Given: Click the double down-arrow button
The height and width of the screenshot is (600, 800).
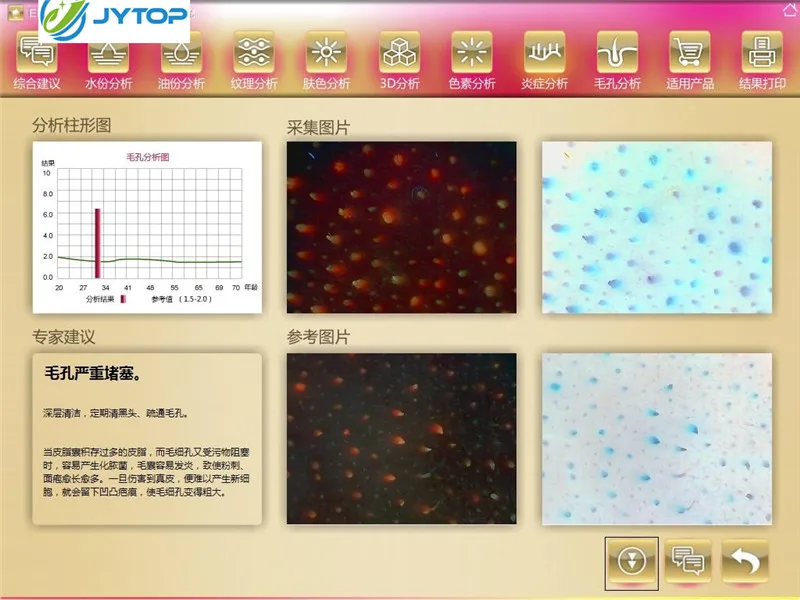Looking at the screenshot, I should (632, 562).
